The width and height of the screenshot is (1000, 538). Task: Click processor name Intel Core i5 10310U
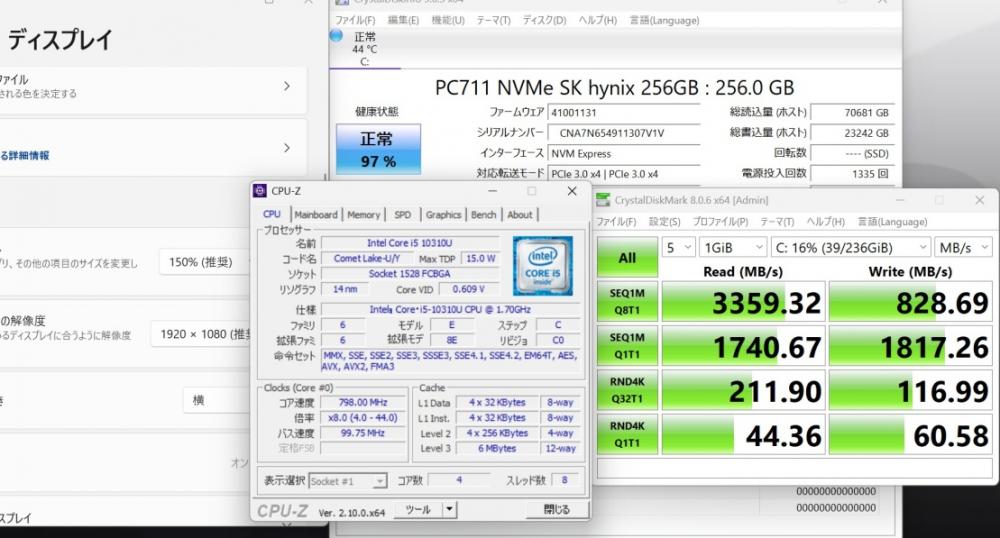pyautogui.click(x=409, y=243)
